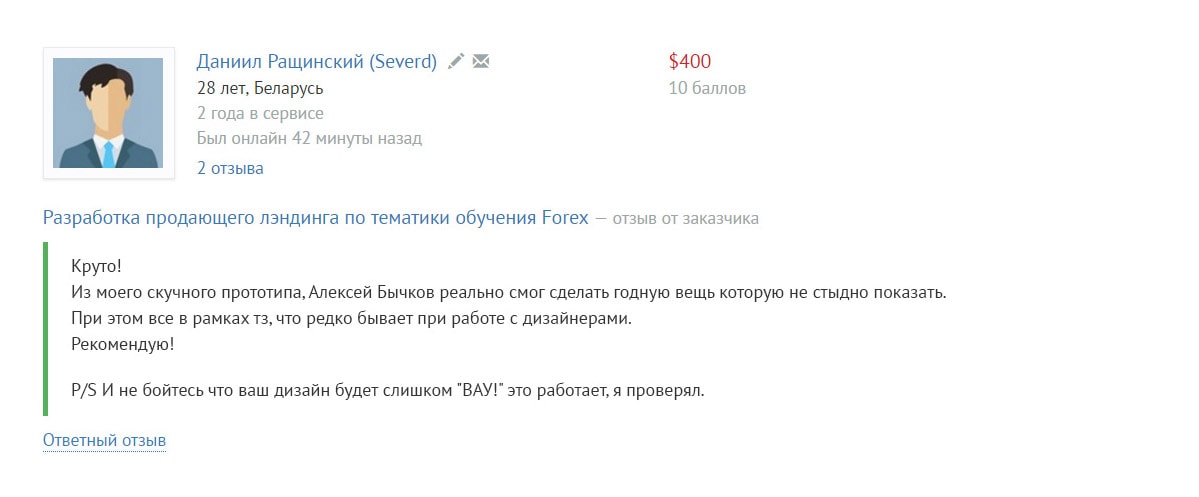Click the '10 баллов' score text
1199x497 pixels.
tap(707, 88)
